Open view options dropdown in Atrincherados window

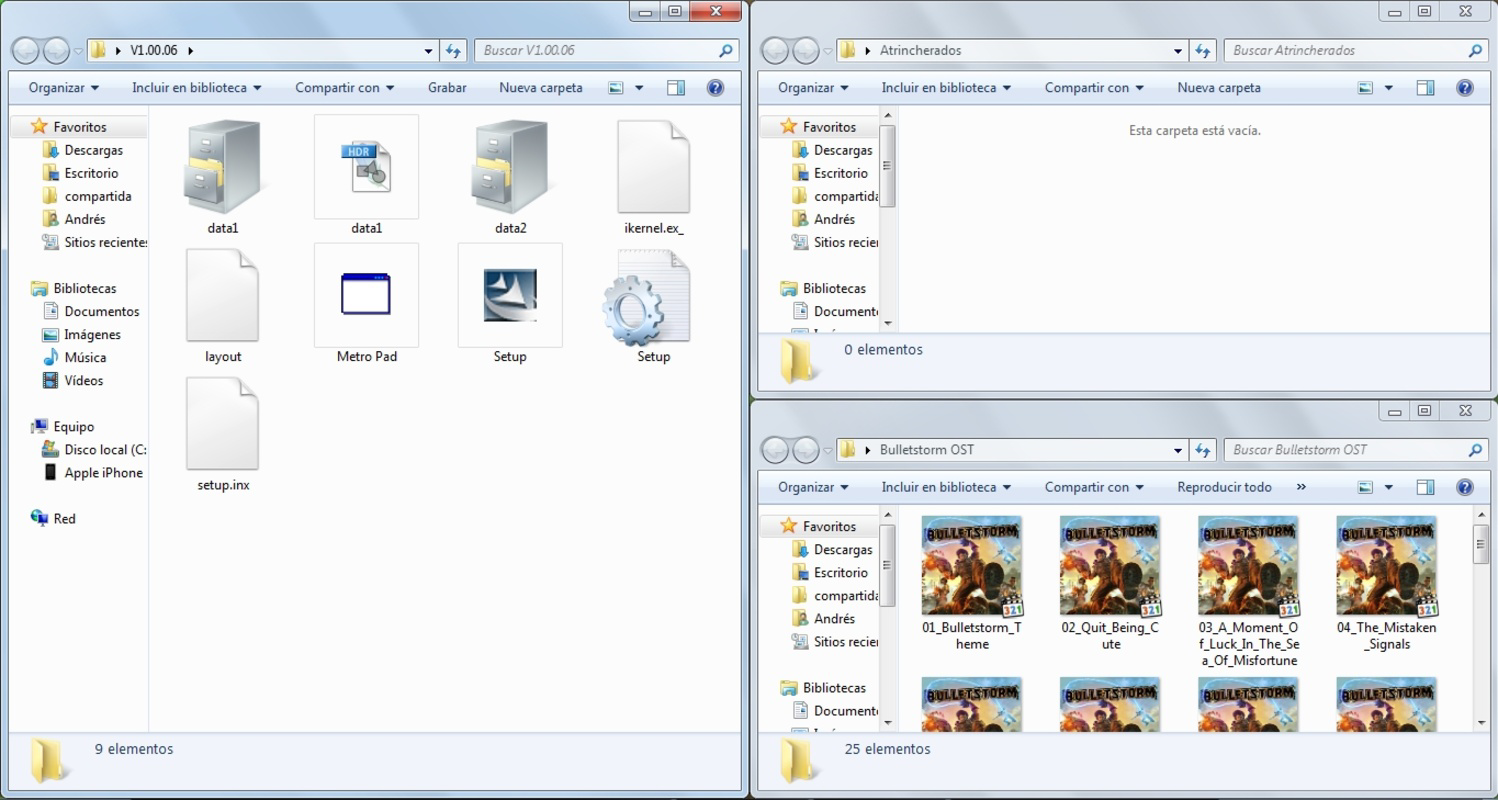point(1389,88)
